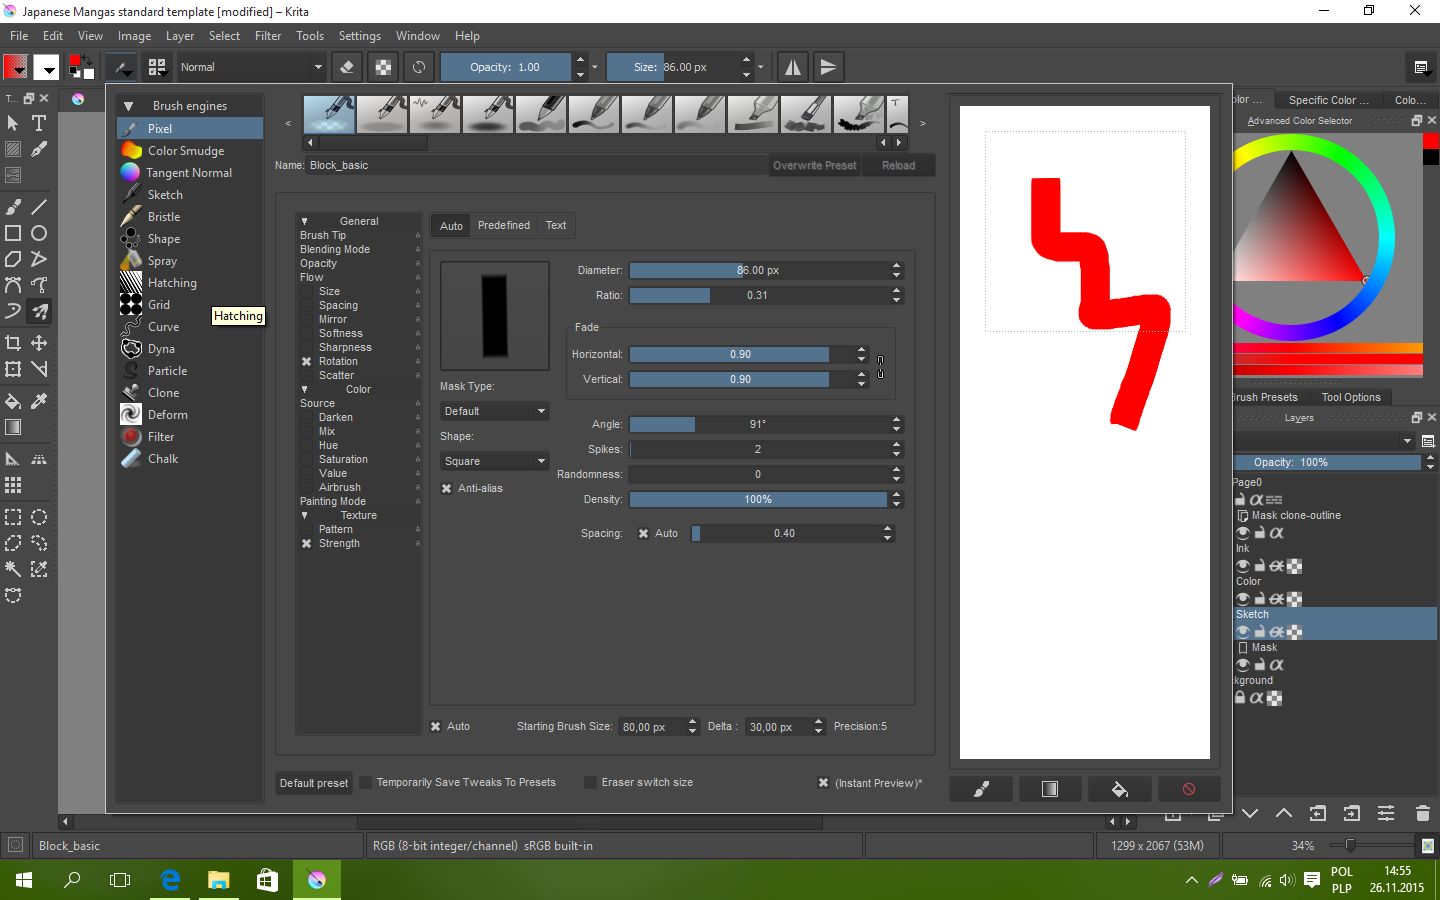1440x900 pixels.
Task: Open the blending mode Normal dropdown
Action: click(x=251, y=67)
